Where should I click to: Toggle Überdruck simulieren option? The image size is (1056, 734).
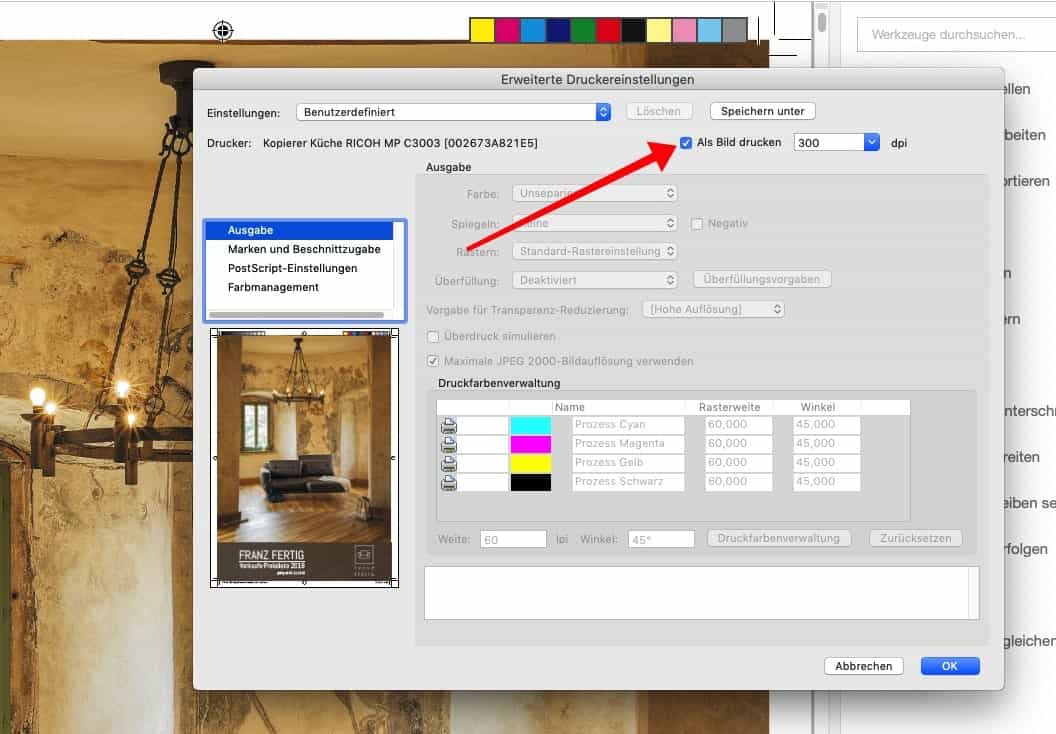point(433,337)
